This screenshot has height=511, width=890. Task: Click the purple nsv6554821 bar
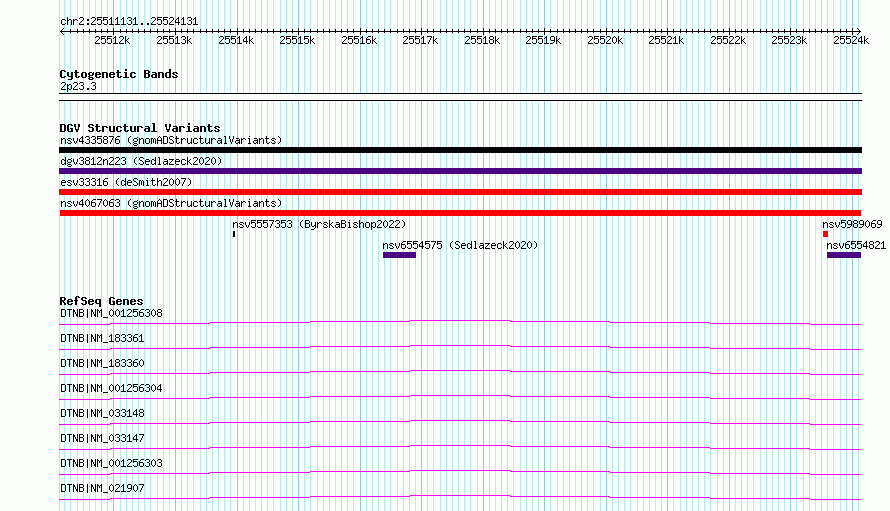pyautogui.click(x=844, y=255)
